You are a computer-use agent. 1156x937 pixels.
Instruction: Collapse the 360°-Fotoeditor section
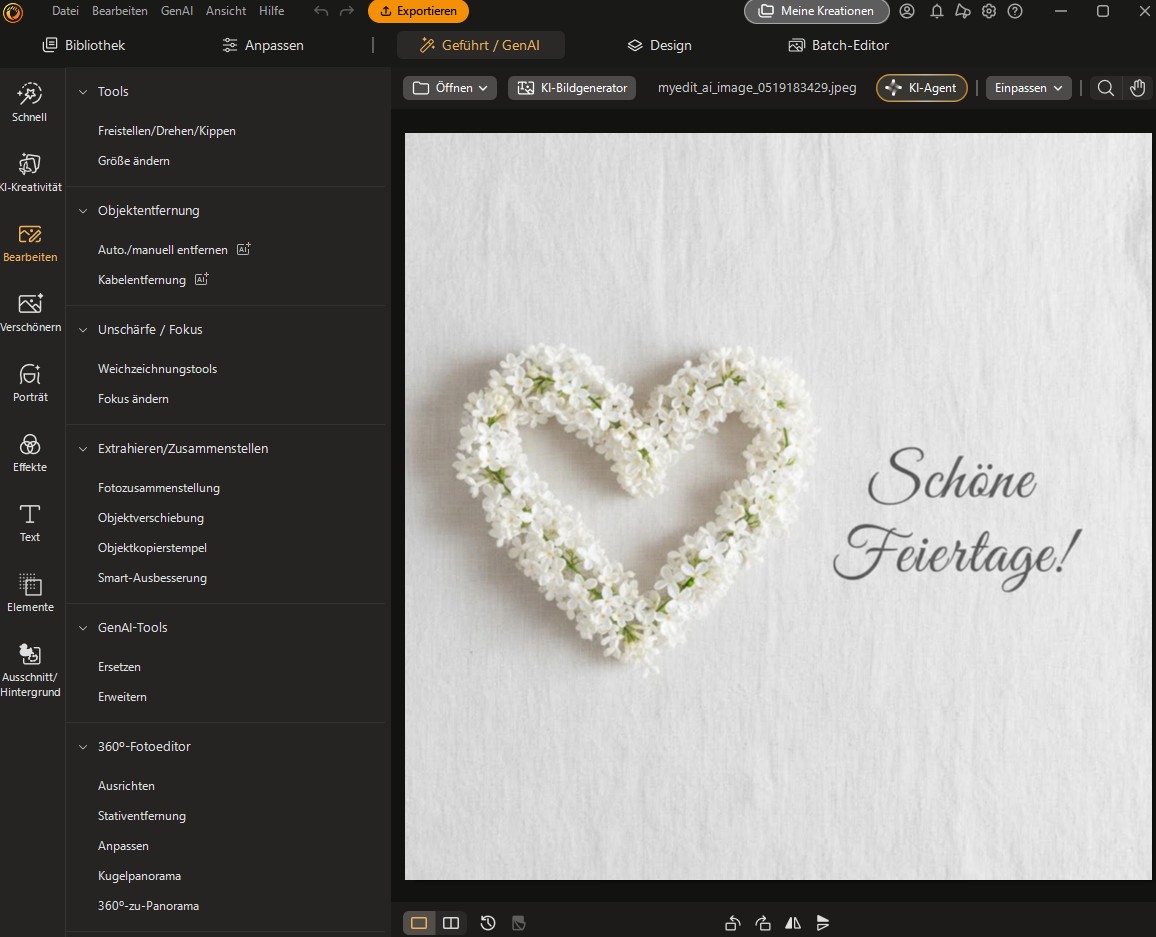click(83, 747)
